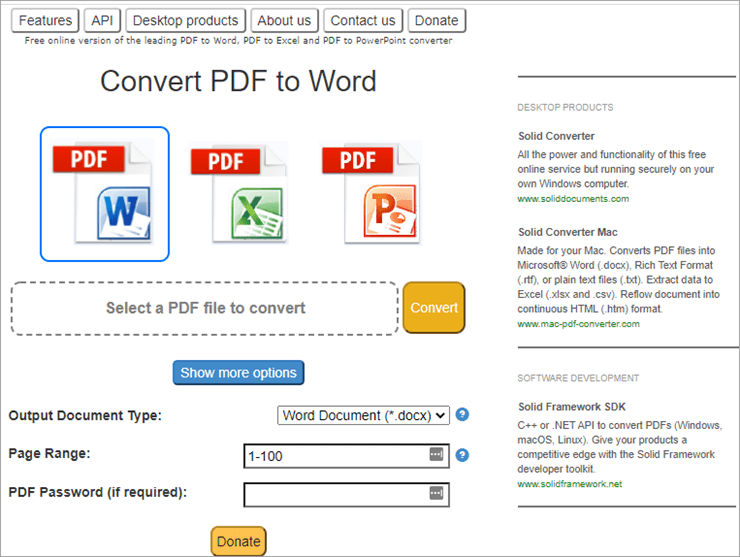The height and width of the screenshot is (557, 740).
Task: Click the PDF Password (if required) label
Action: pyautogui.click(x=98, y=492)
